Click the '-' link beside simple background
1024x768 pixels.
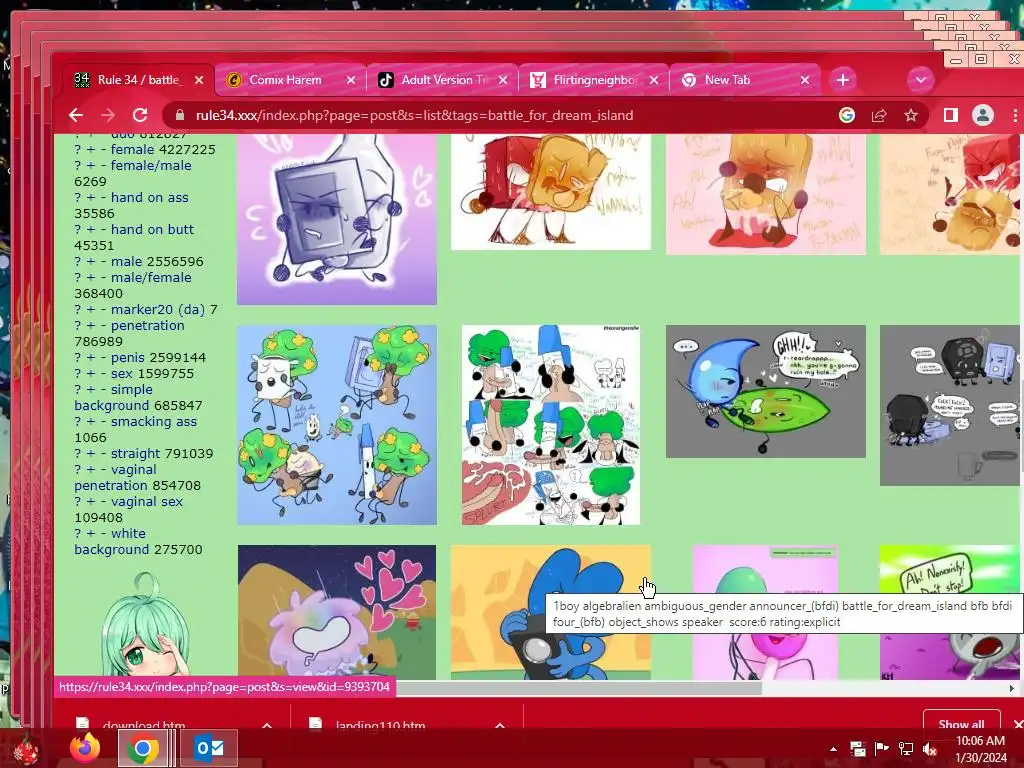[103, 390]
